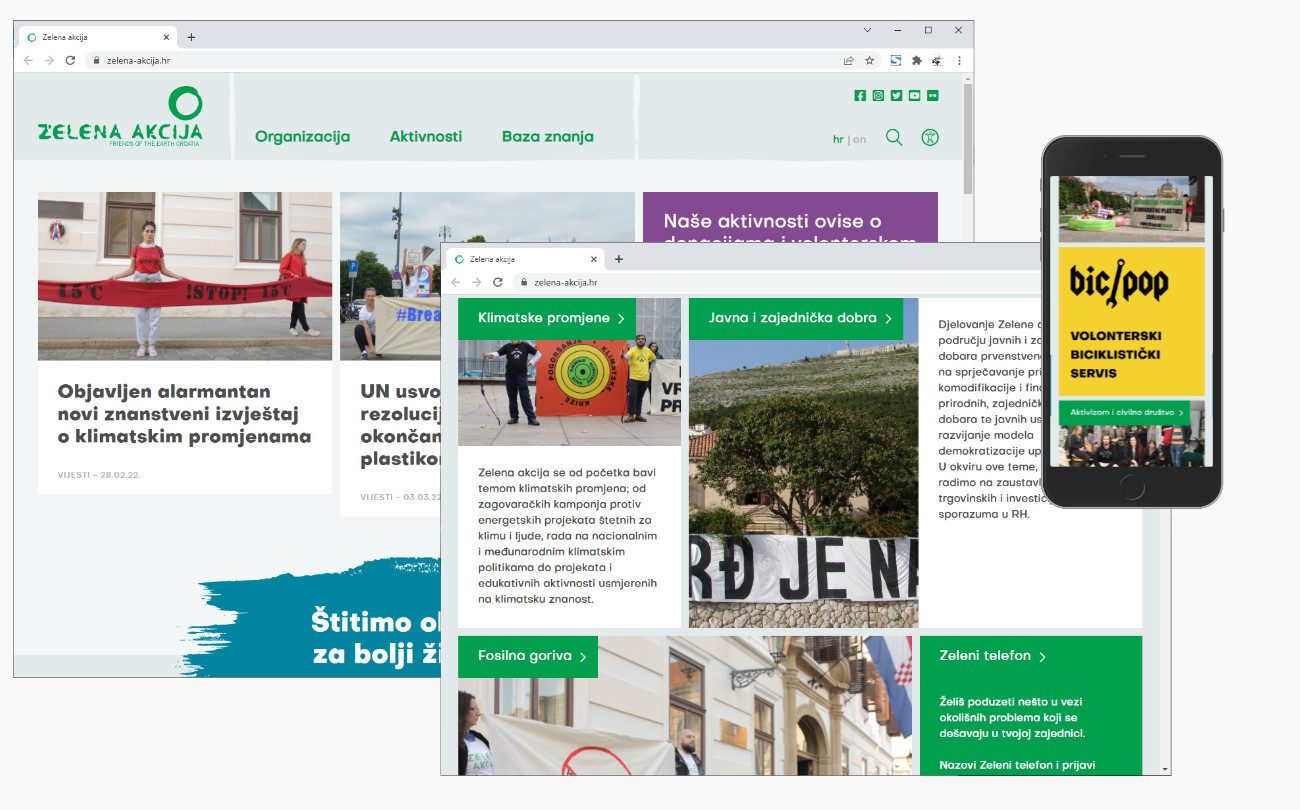Open the Flickr social icon
The image size is (1300, 810).
pos(932,96)
